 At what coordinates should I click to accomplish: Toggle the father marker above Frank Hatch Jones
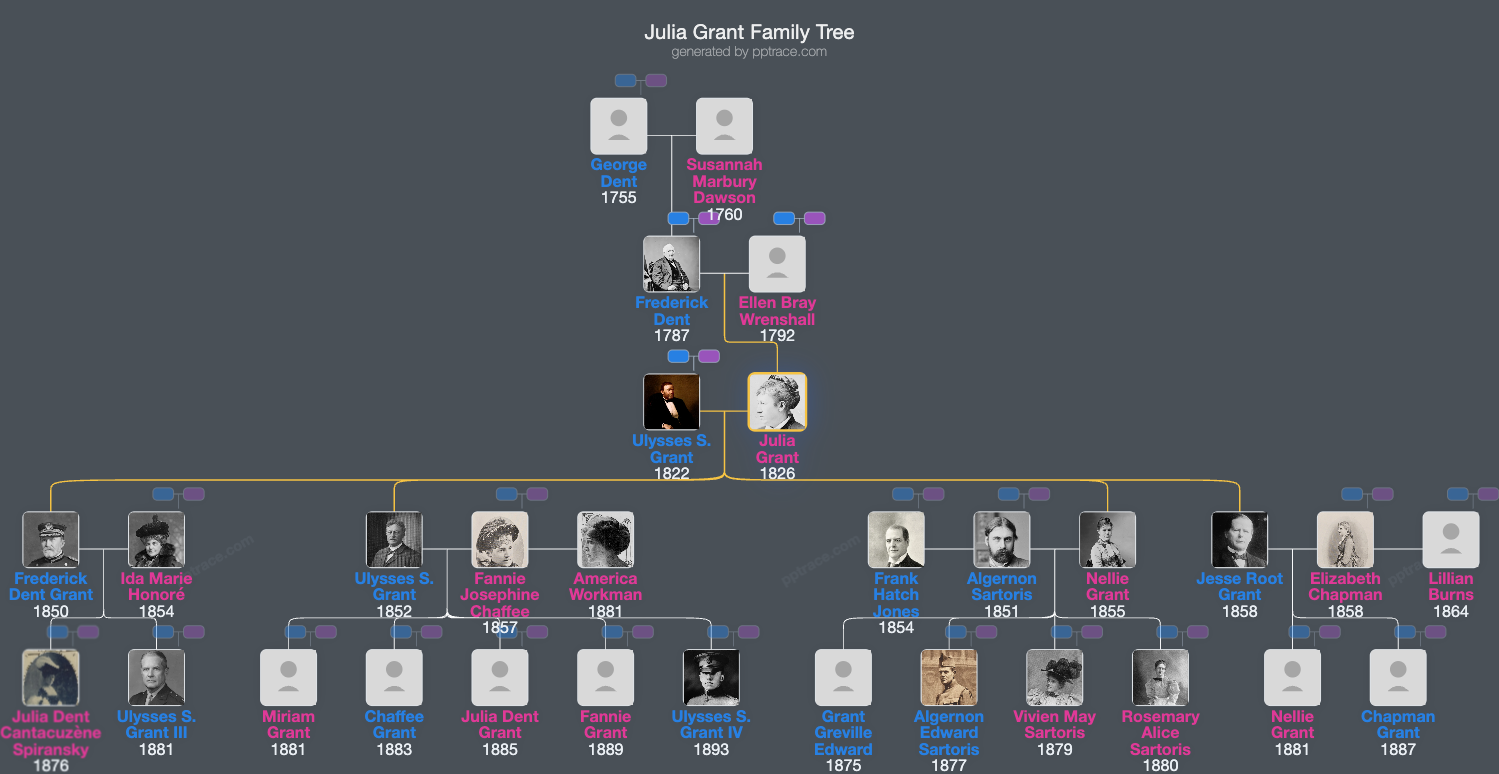coord(903,493)
